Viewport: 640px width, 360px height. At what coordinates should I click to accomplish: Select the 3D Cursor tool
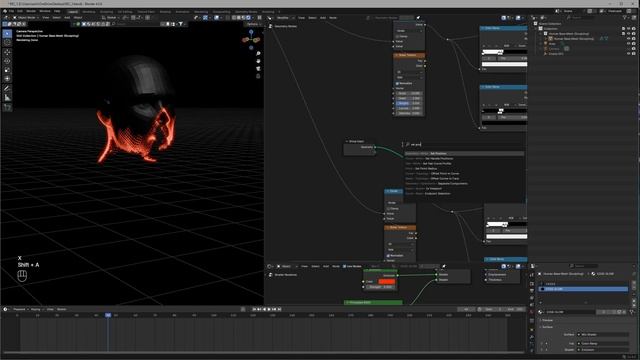pos(7,42)
